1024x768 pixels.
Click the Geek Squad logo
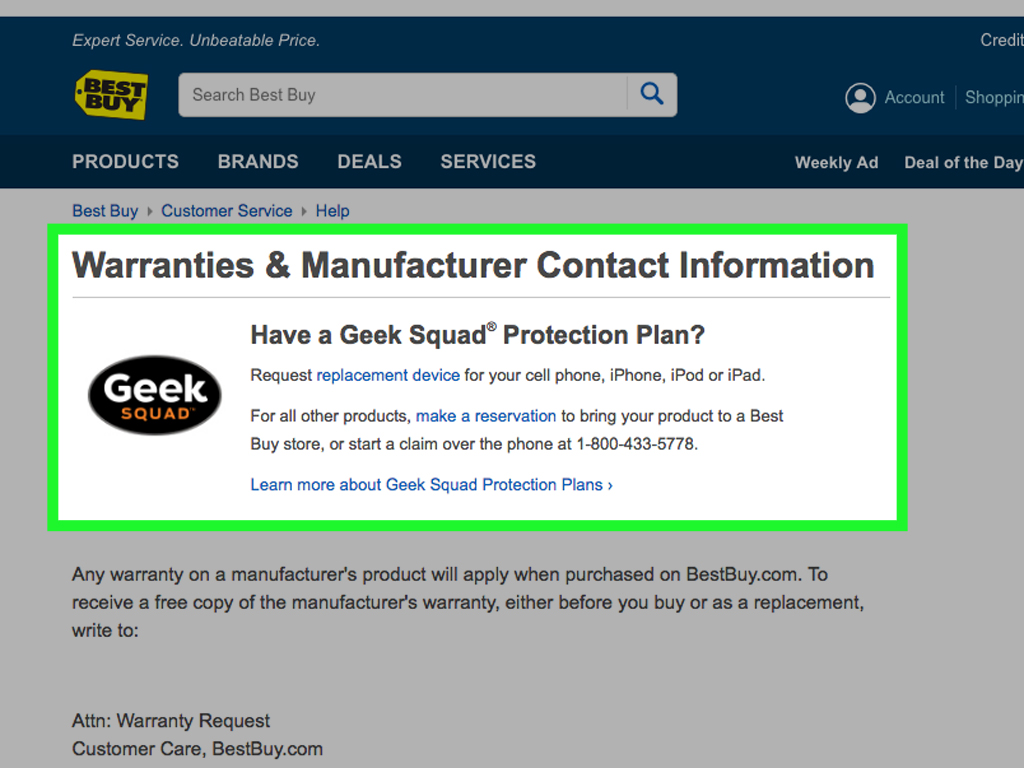154,395
